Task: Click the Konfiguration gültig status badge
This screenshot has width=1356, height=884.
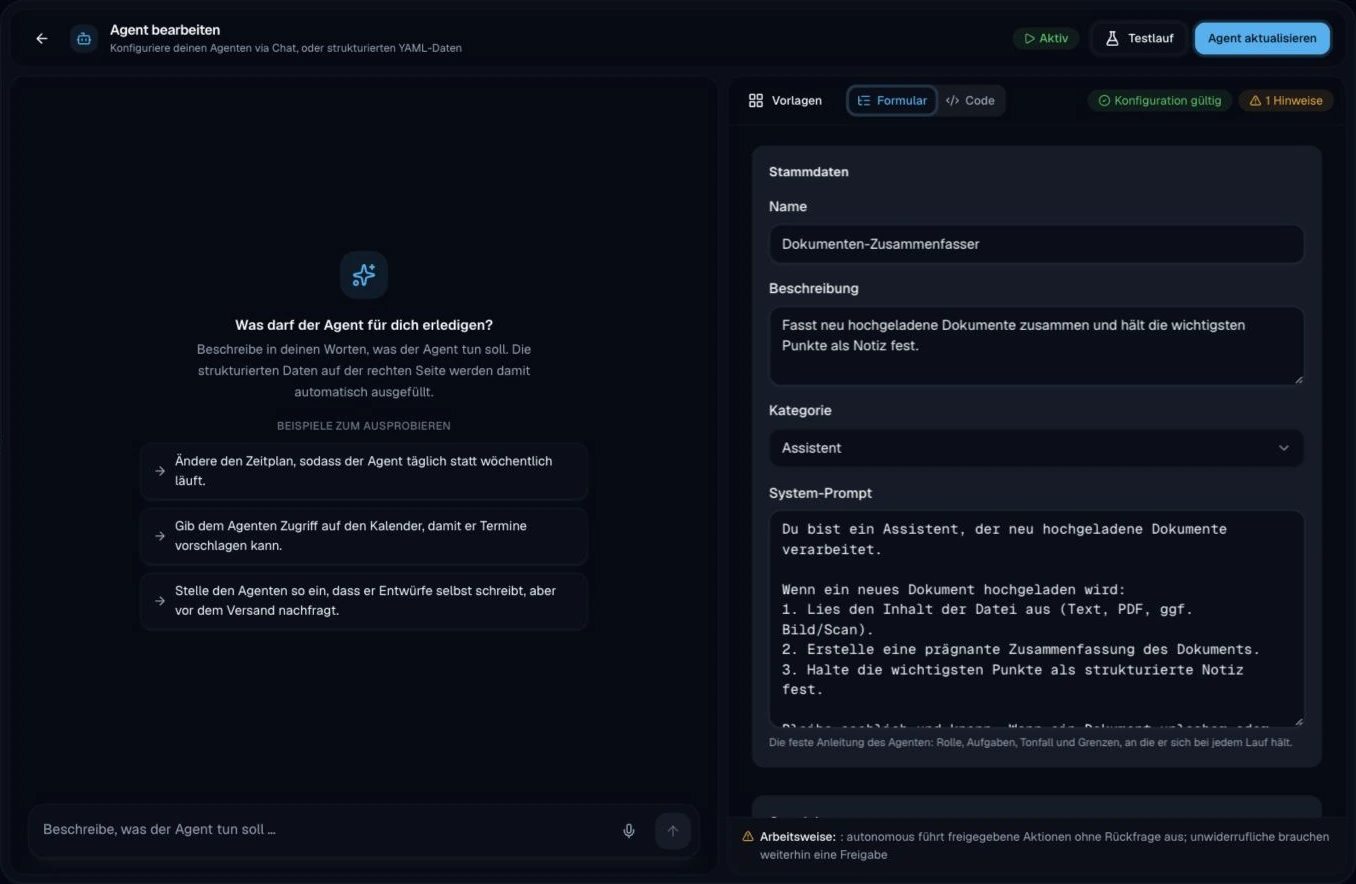Action: 1160,101
